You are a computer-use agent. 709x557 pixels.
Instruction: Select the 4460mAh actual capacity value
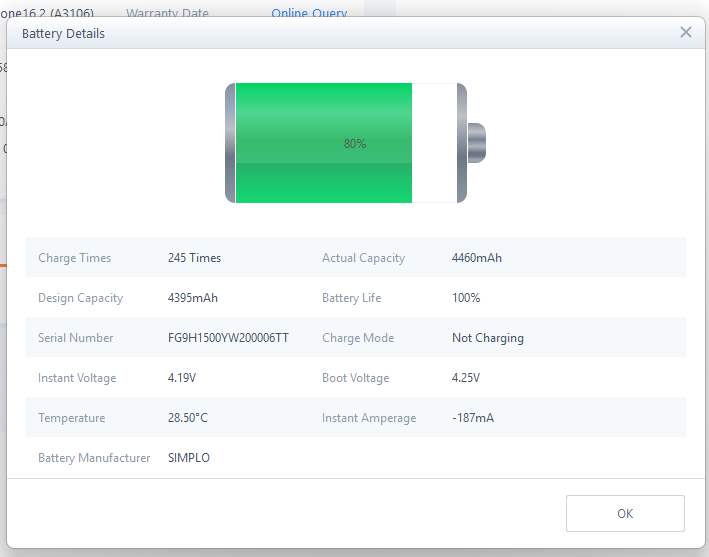click(476, 258)
